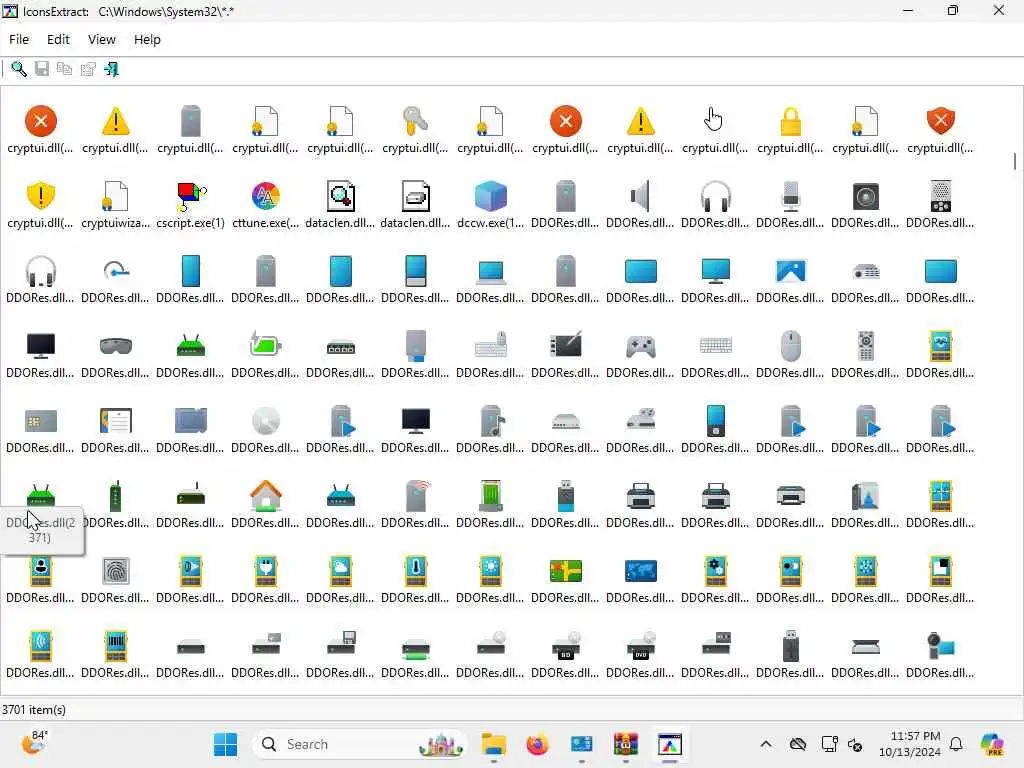Select the laptop computer icon
The image size is (1024, 768).
coord(490,271)
